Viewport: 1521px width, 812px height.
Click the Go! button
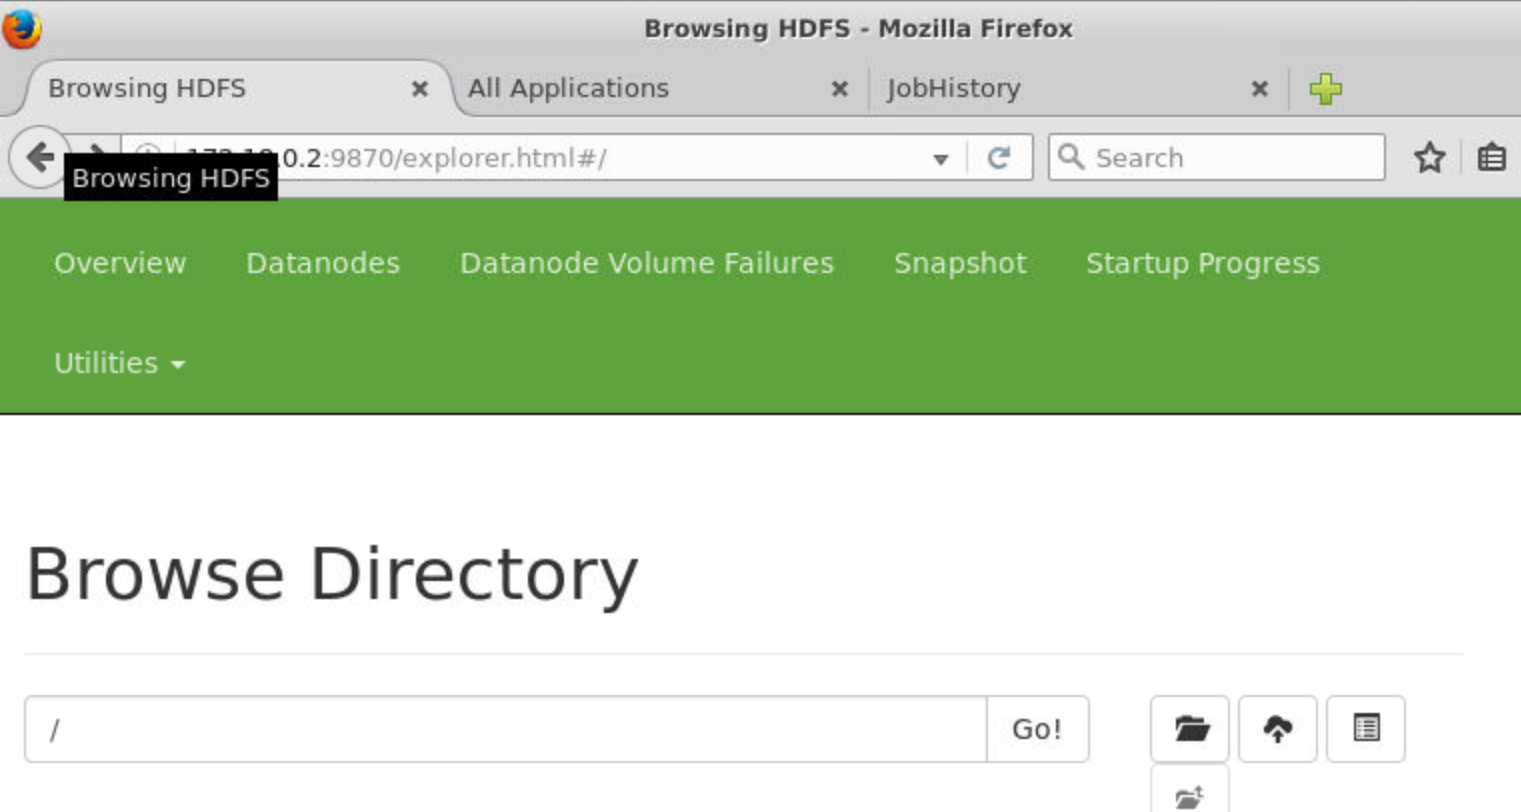click(x=1037, y=729)
